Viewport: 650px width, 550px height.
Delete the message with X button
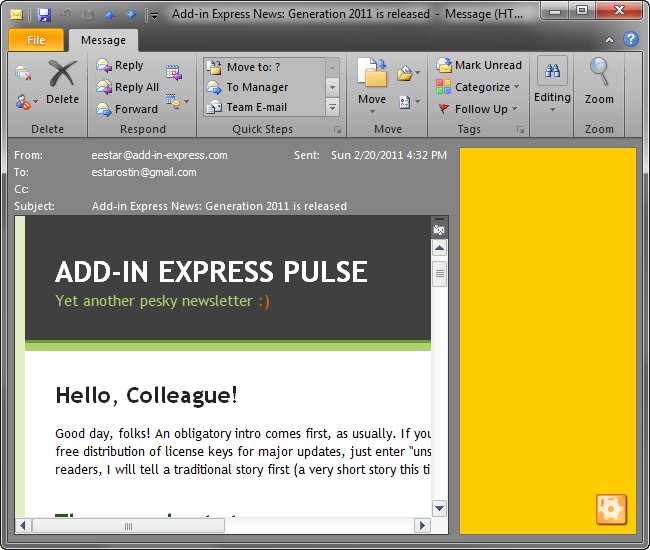62,82
